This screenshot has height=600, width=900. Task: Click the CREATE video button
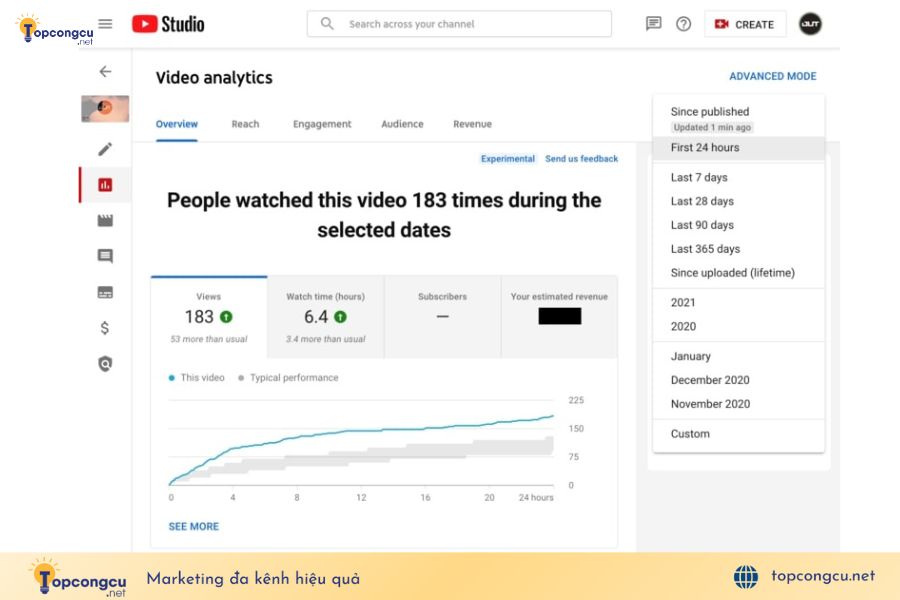coord(744,24)
